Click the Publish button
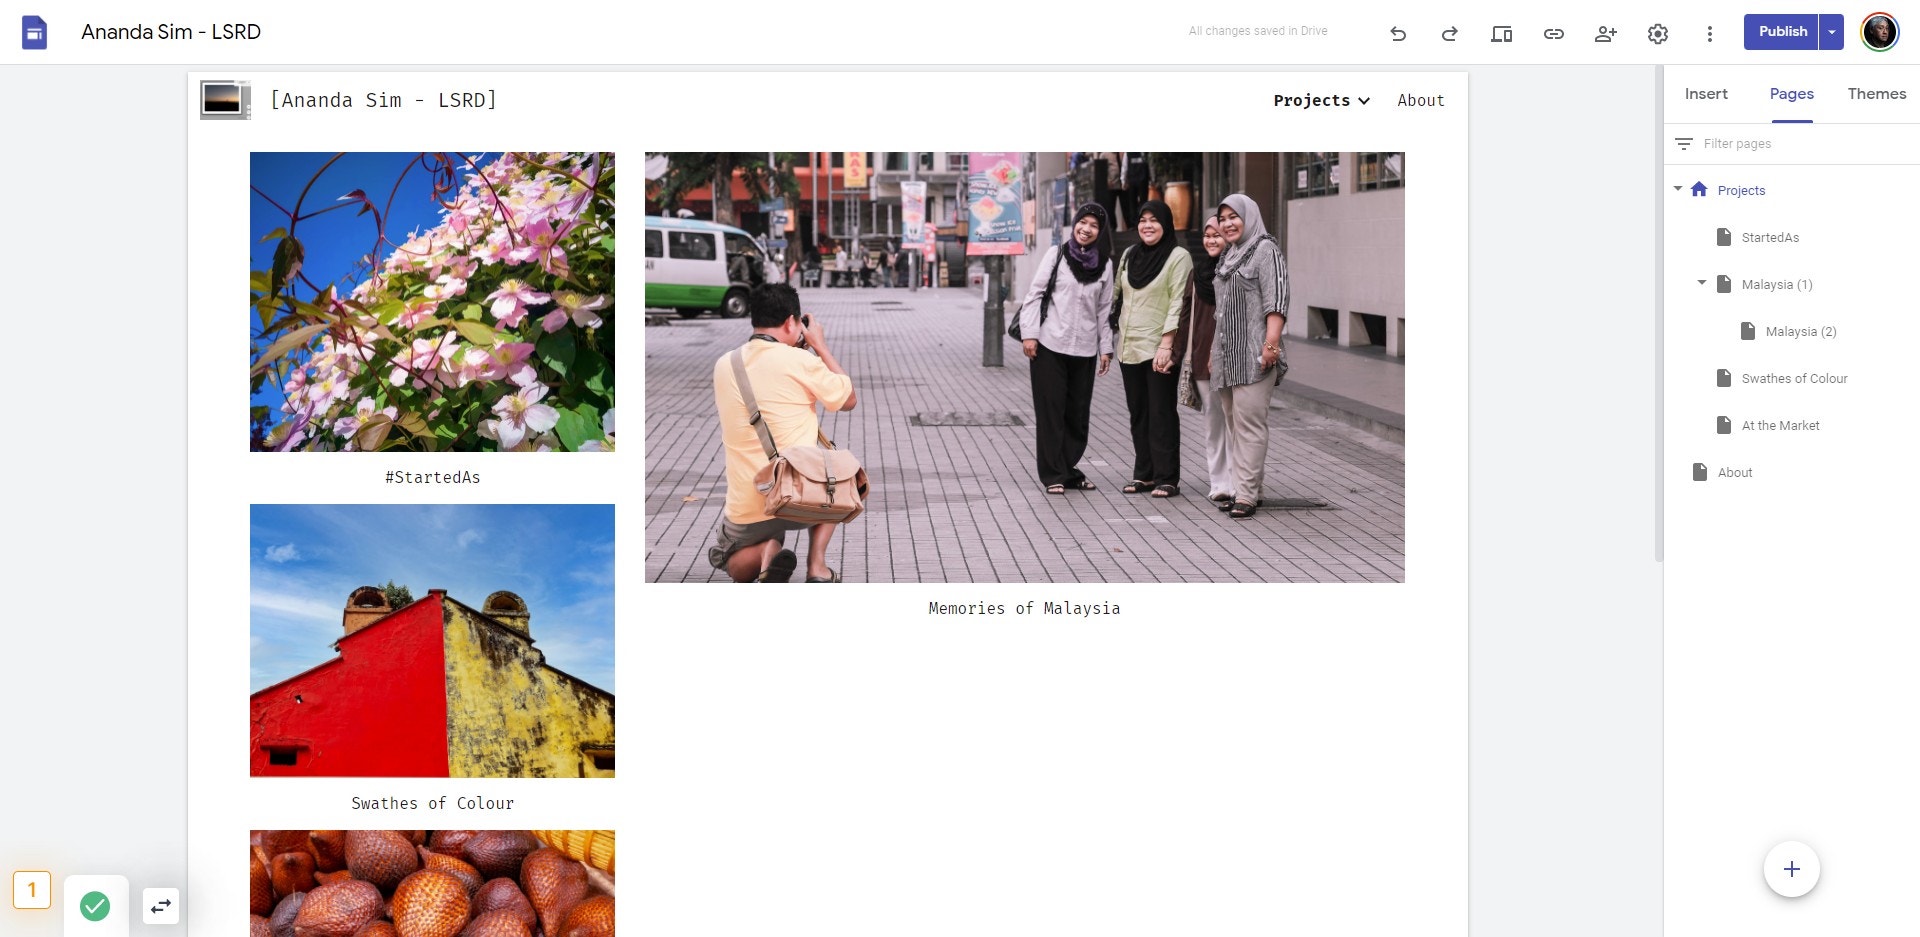The height and width of the screenshot is (937, 1920). click(x=1782, y=32)
